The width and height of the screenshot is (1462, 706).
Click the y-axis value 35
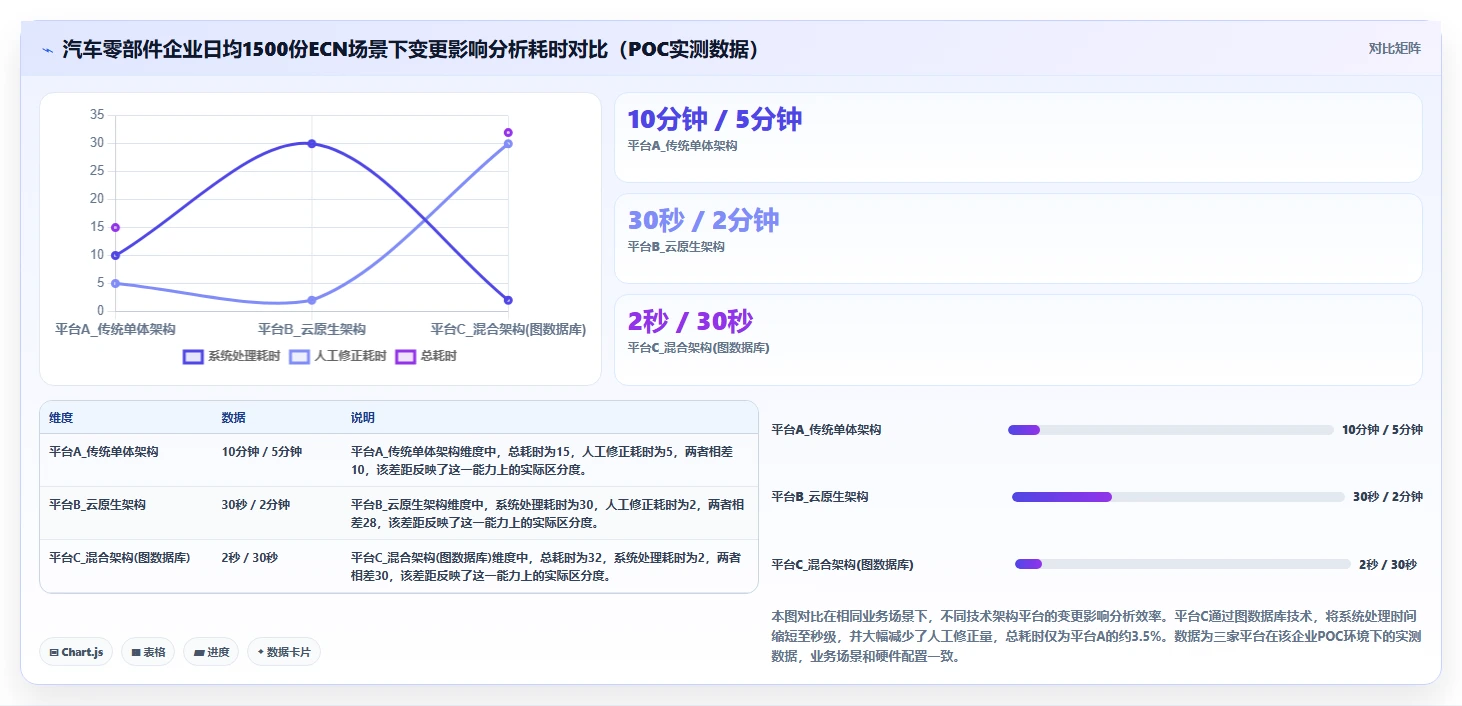point(97,115)
